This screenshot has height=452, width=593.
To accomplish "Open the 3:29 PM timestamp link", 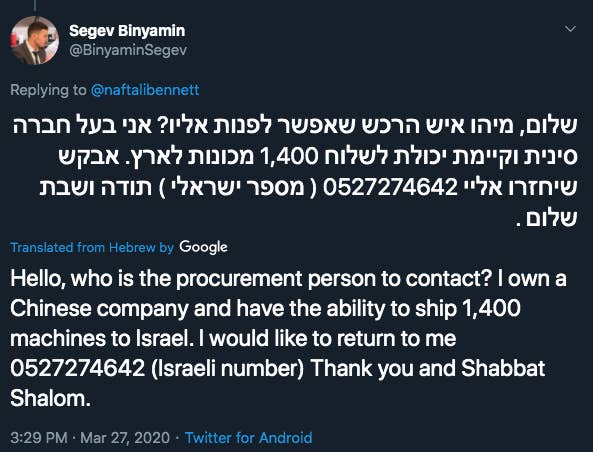I will coord(39,438).
